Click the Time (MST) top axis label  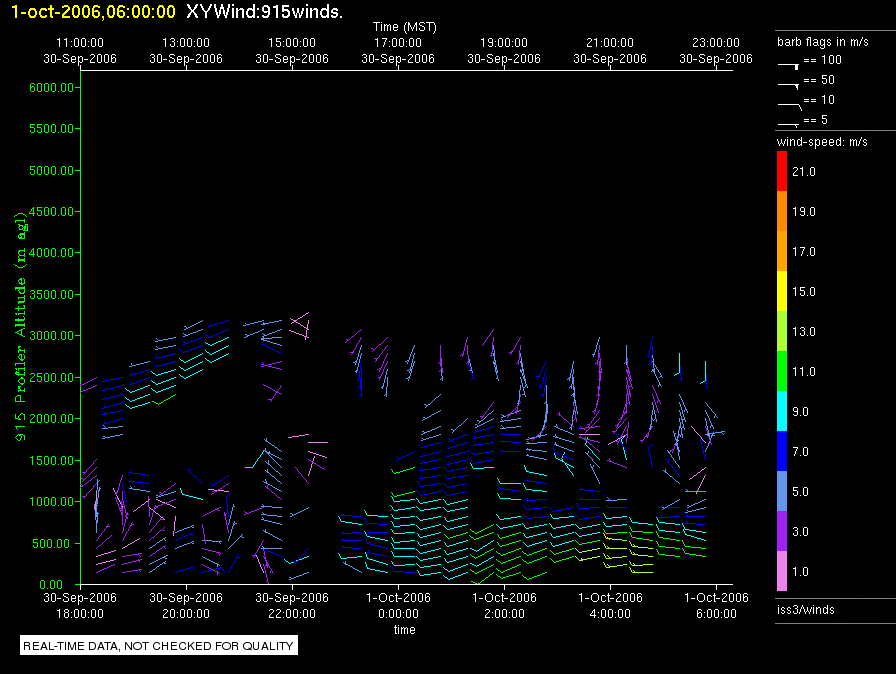(404, 27)
